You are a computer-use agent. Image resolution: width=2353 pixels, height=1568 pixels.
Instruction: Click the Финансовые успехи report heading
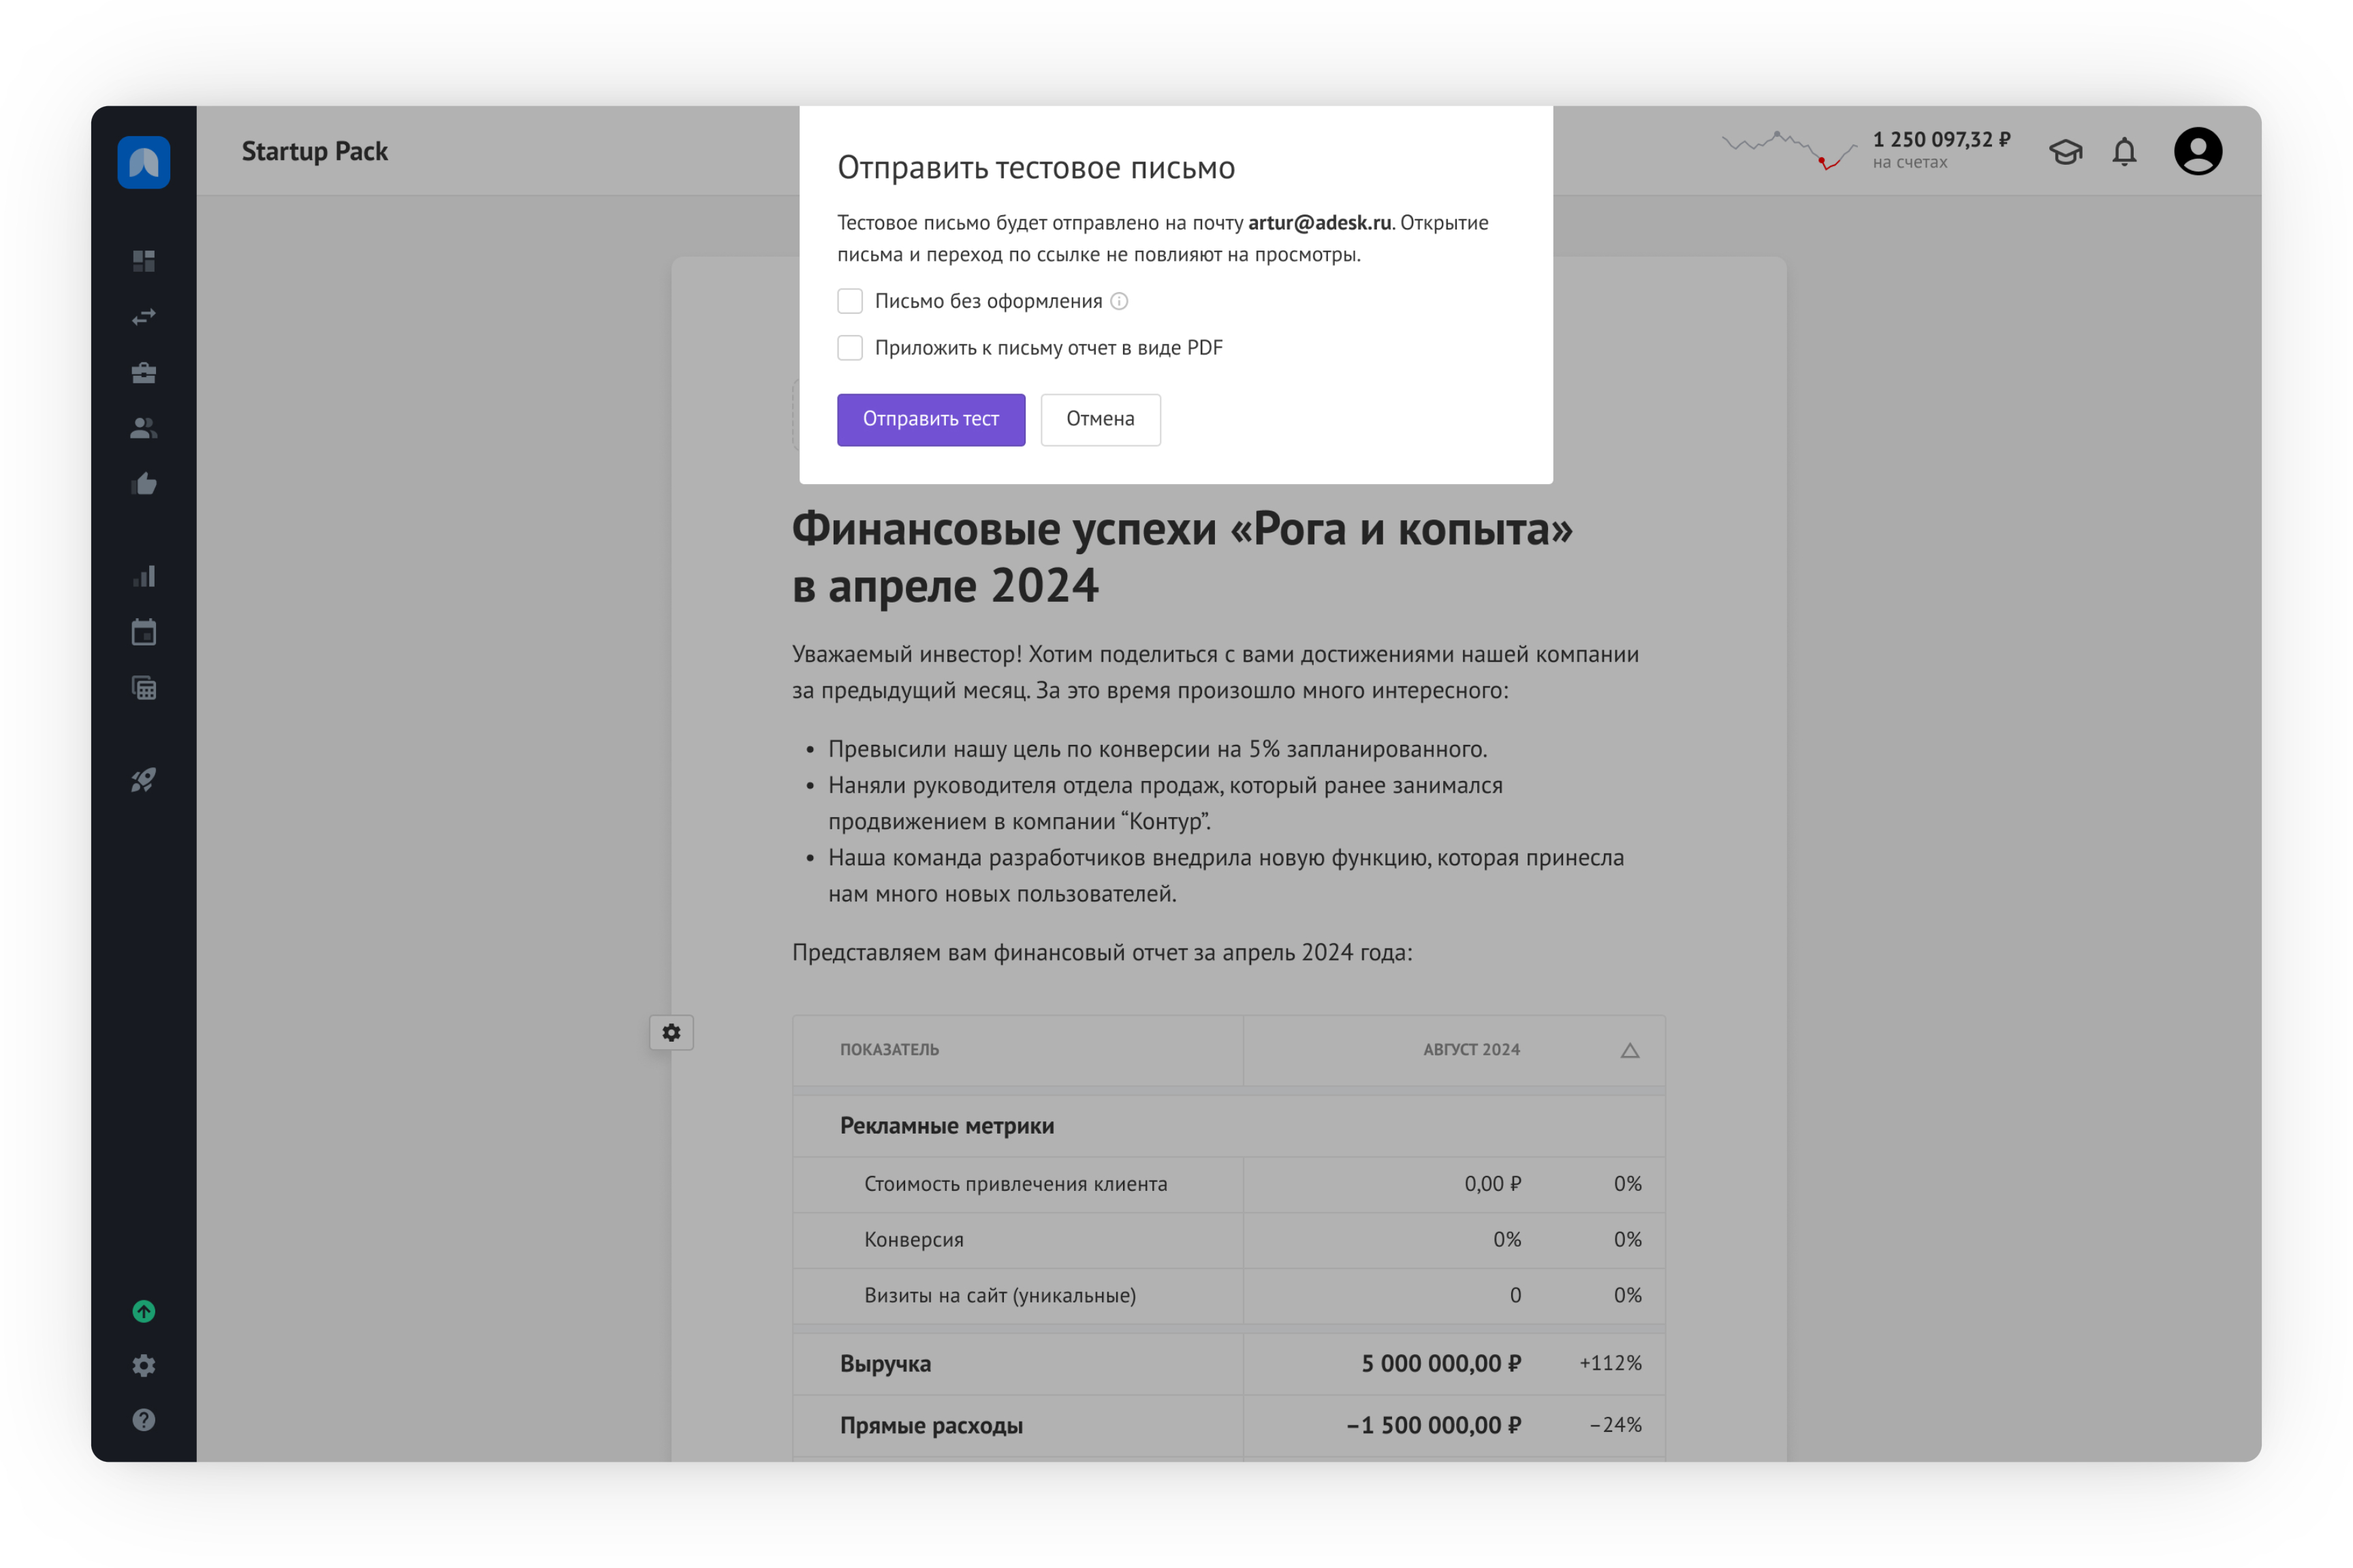(1182, 557)
